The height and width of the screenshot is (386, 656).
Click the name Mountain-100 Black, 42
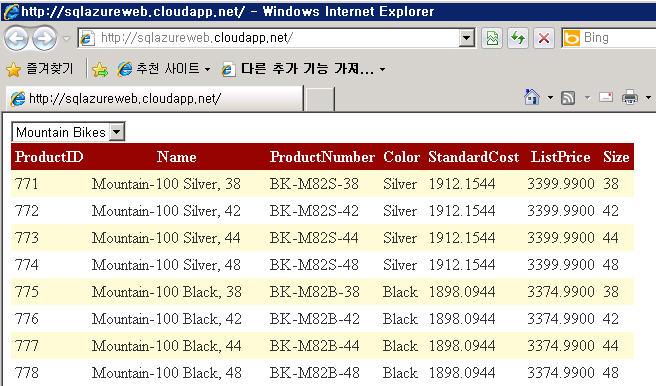[x=167, y=319]
